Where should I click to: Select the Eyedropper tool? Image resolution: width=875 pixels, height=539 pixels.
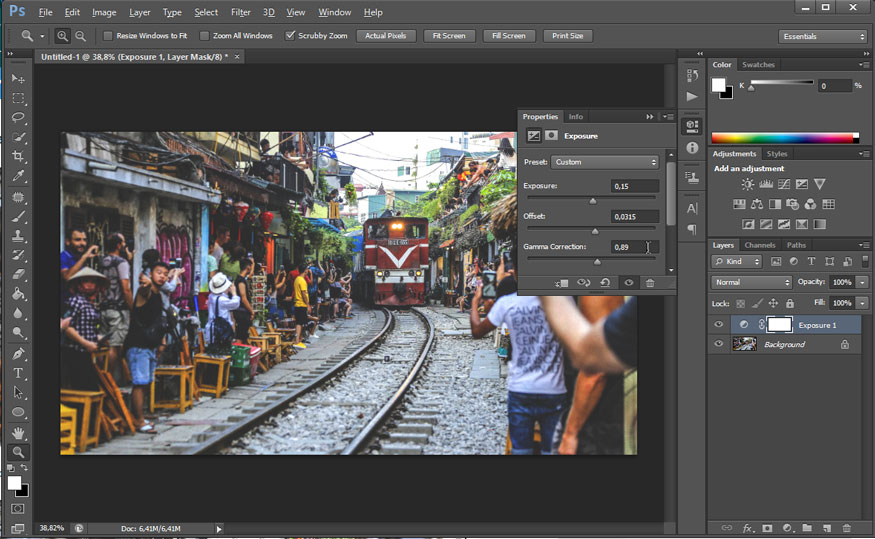pos(18,177)
